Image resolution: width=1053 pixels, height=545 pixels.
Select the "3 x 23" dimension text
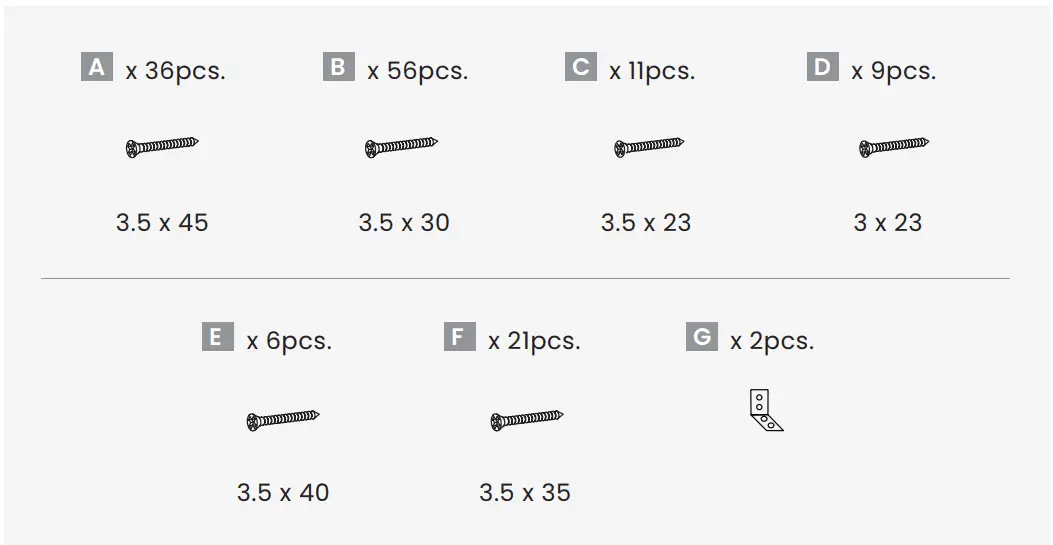click(888, 222)
